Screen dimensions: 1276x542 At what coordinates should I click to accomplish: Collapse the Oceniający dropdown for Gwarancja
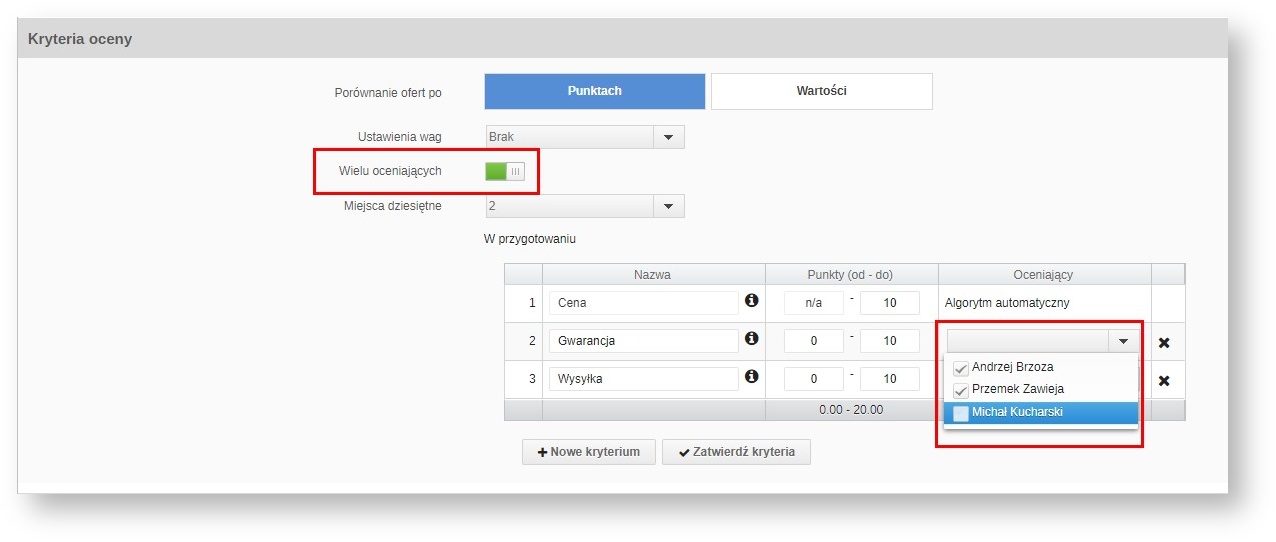[x=1124, y=341]
